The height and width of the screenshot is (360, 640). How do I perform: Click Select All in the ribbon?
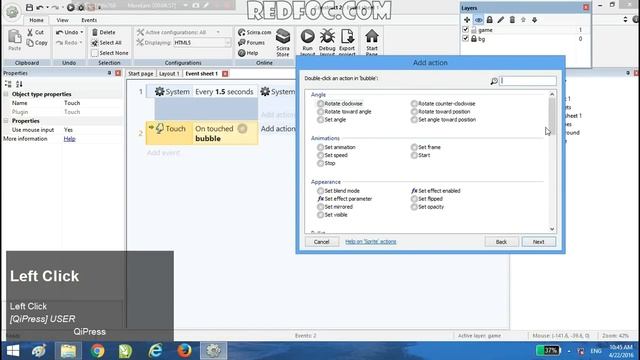click(x=107, y=42)
